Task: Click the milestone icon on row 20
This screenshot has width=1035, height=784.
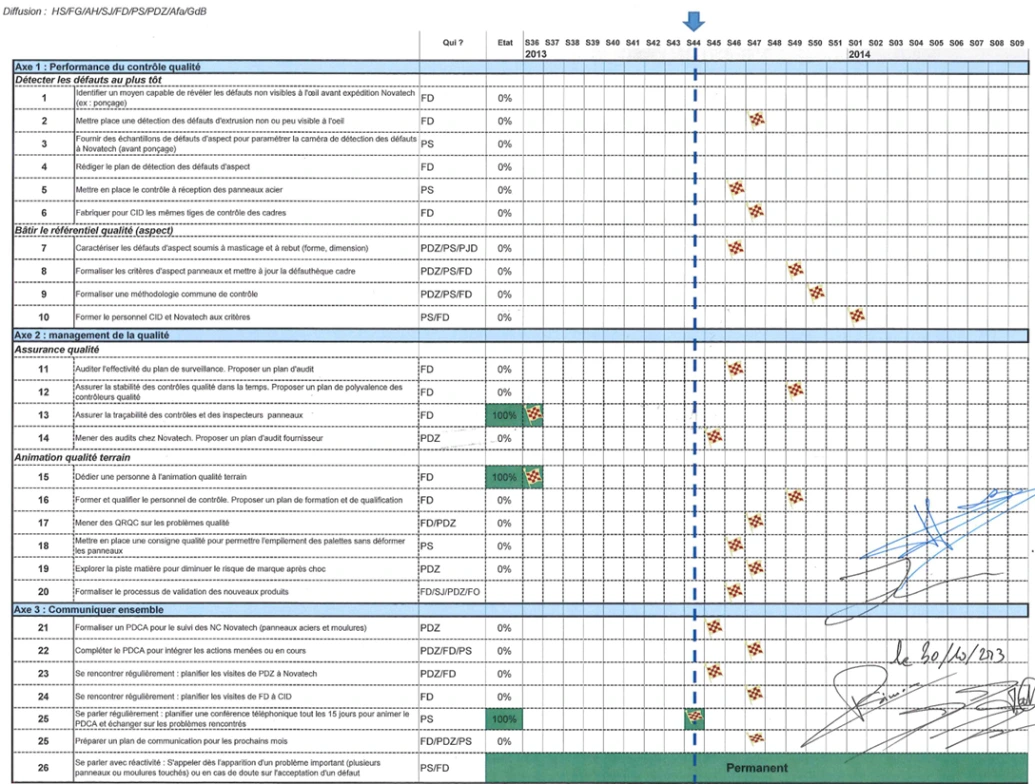Action: [733, 589]
